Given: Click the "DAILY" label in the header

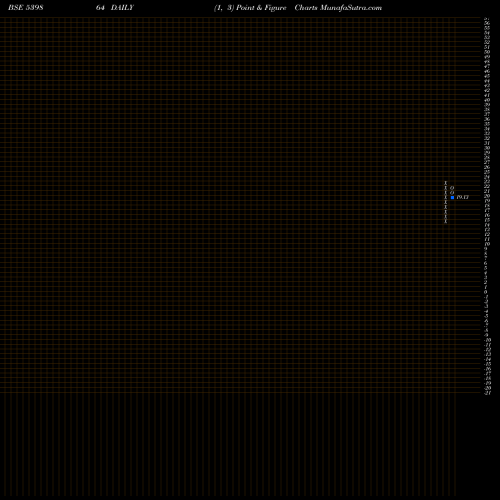Looking at the screenshot, I should click(122, 8).
